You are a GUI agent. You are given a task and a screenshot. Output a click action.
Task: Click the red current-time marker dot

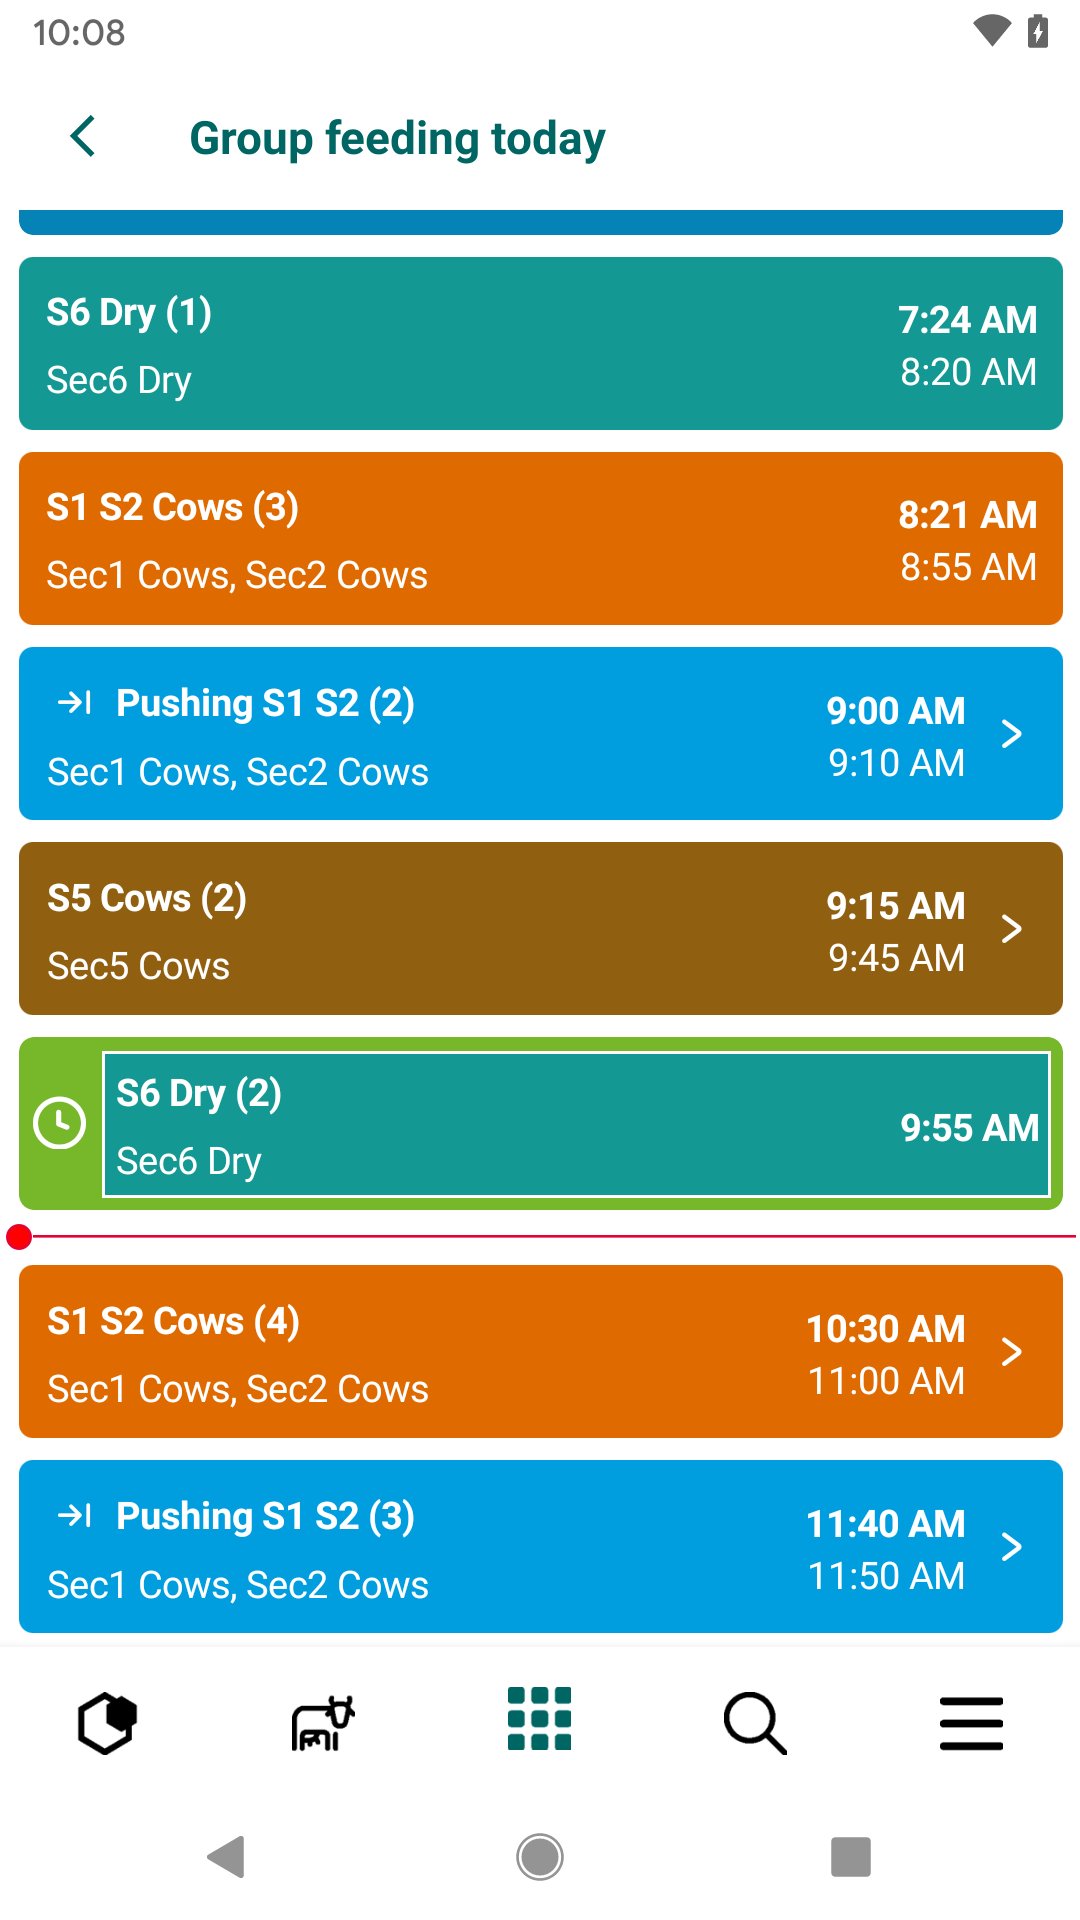point(19,1237)
